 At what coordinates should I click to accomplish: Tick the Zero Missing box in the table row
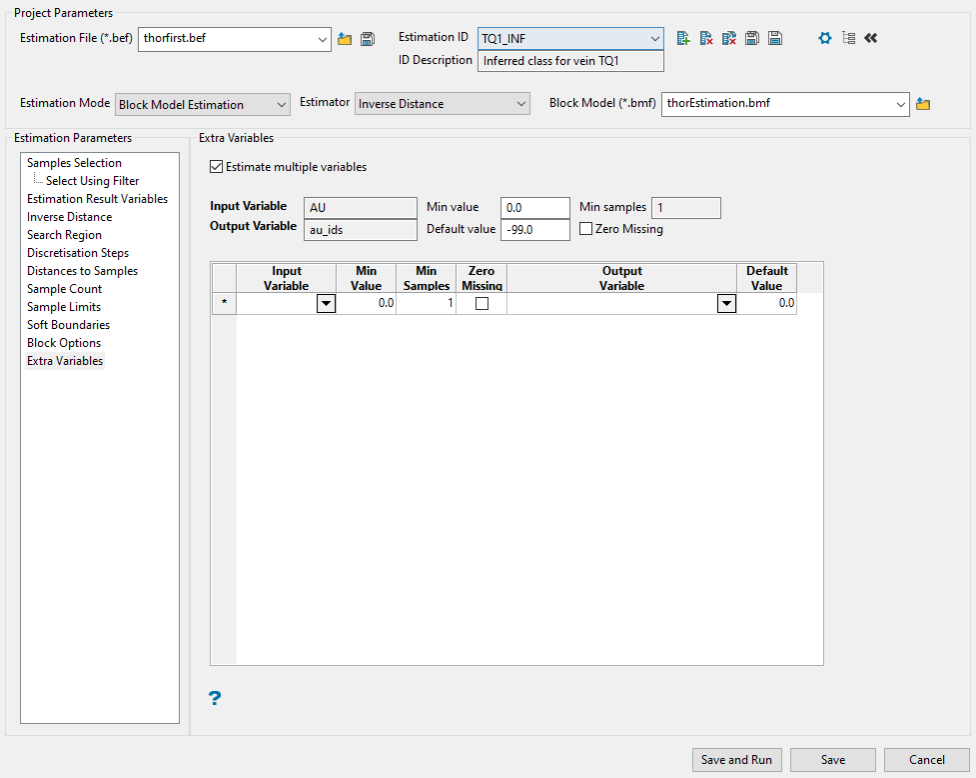pyautogui.click(x=482, y=304)
